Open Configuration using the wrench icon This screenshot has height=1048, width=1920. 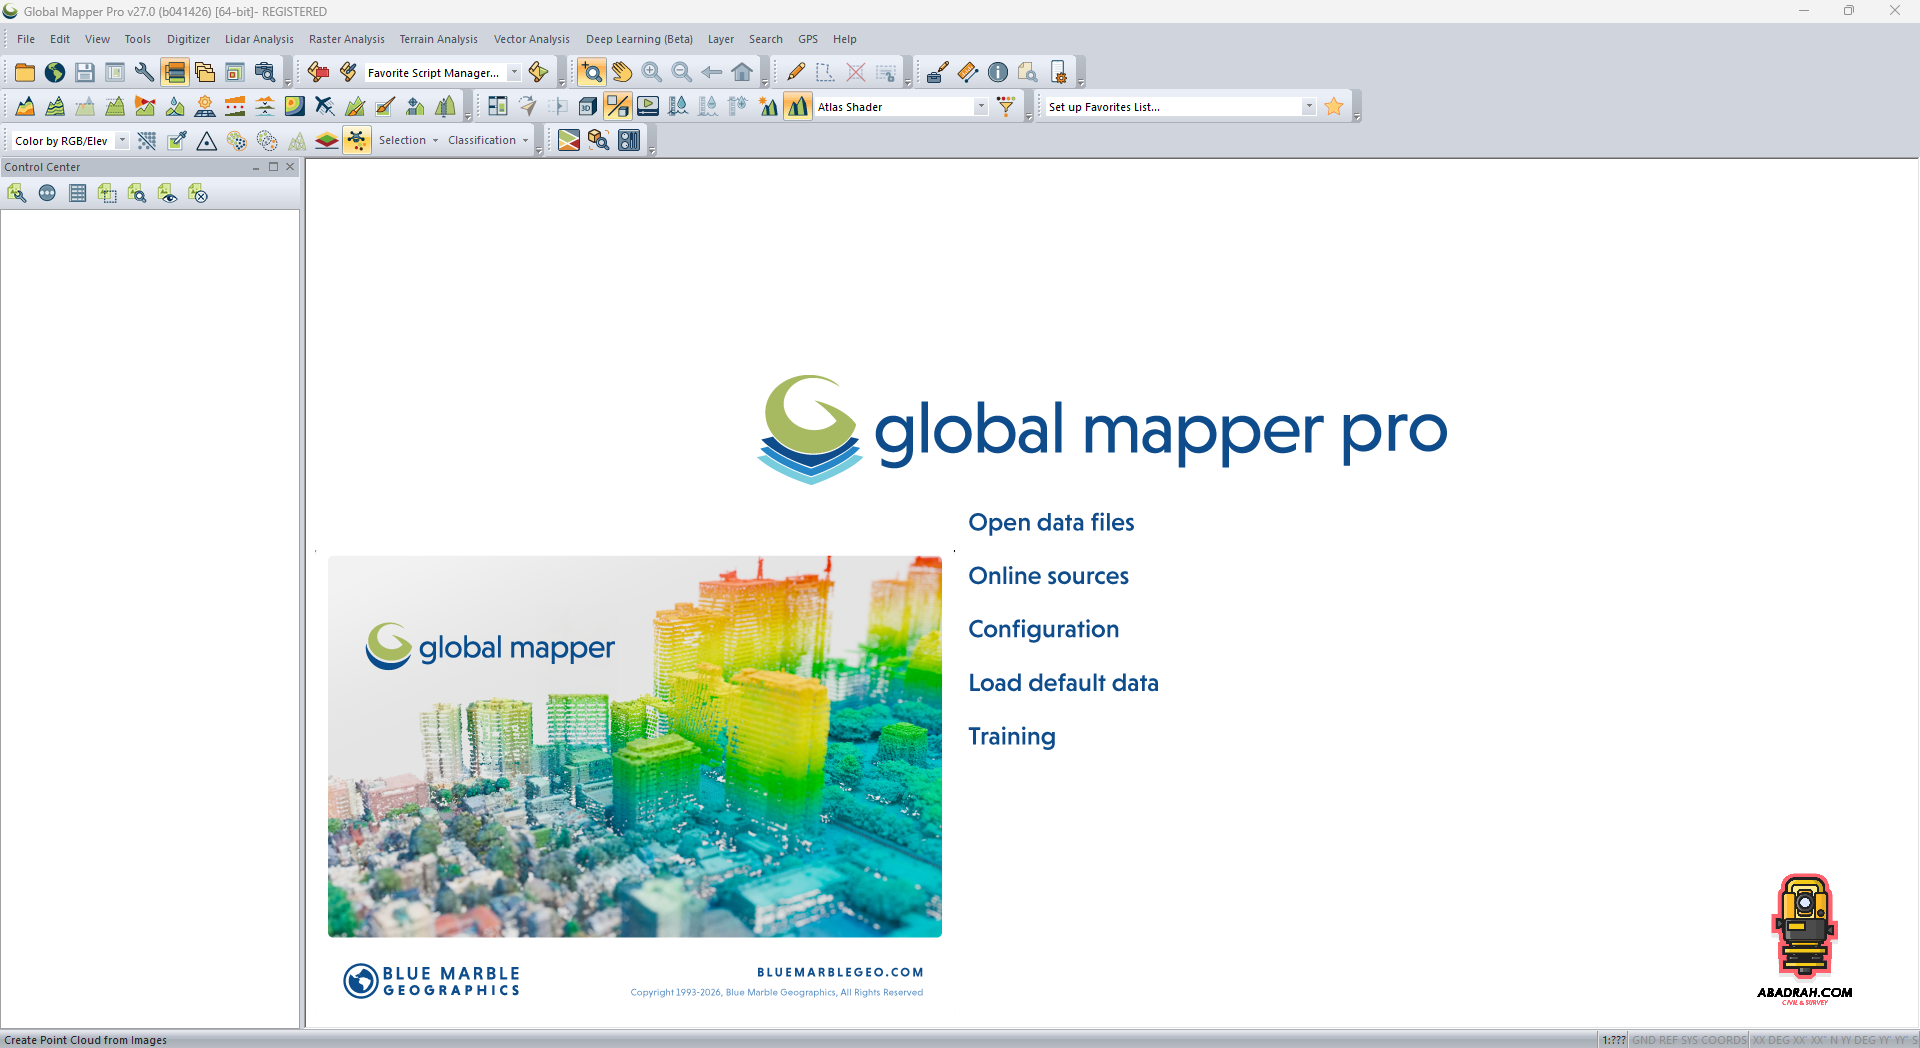point(145,72)
